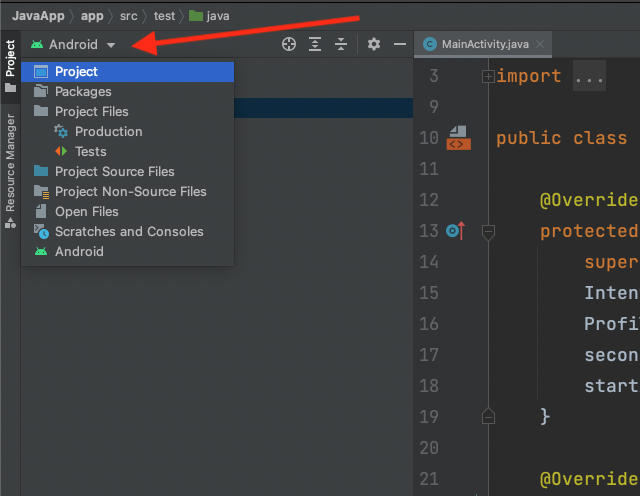The height and width of the screenshot is (496, 640).
Task: Click the closing brace on line 19
Action: [x=545, y=416]
